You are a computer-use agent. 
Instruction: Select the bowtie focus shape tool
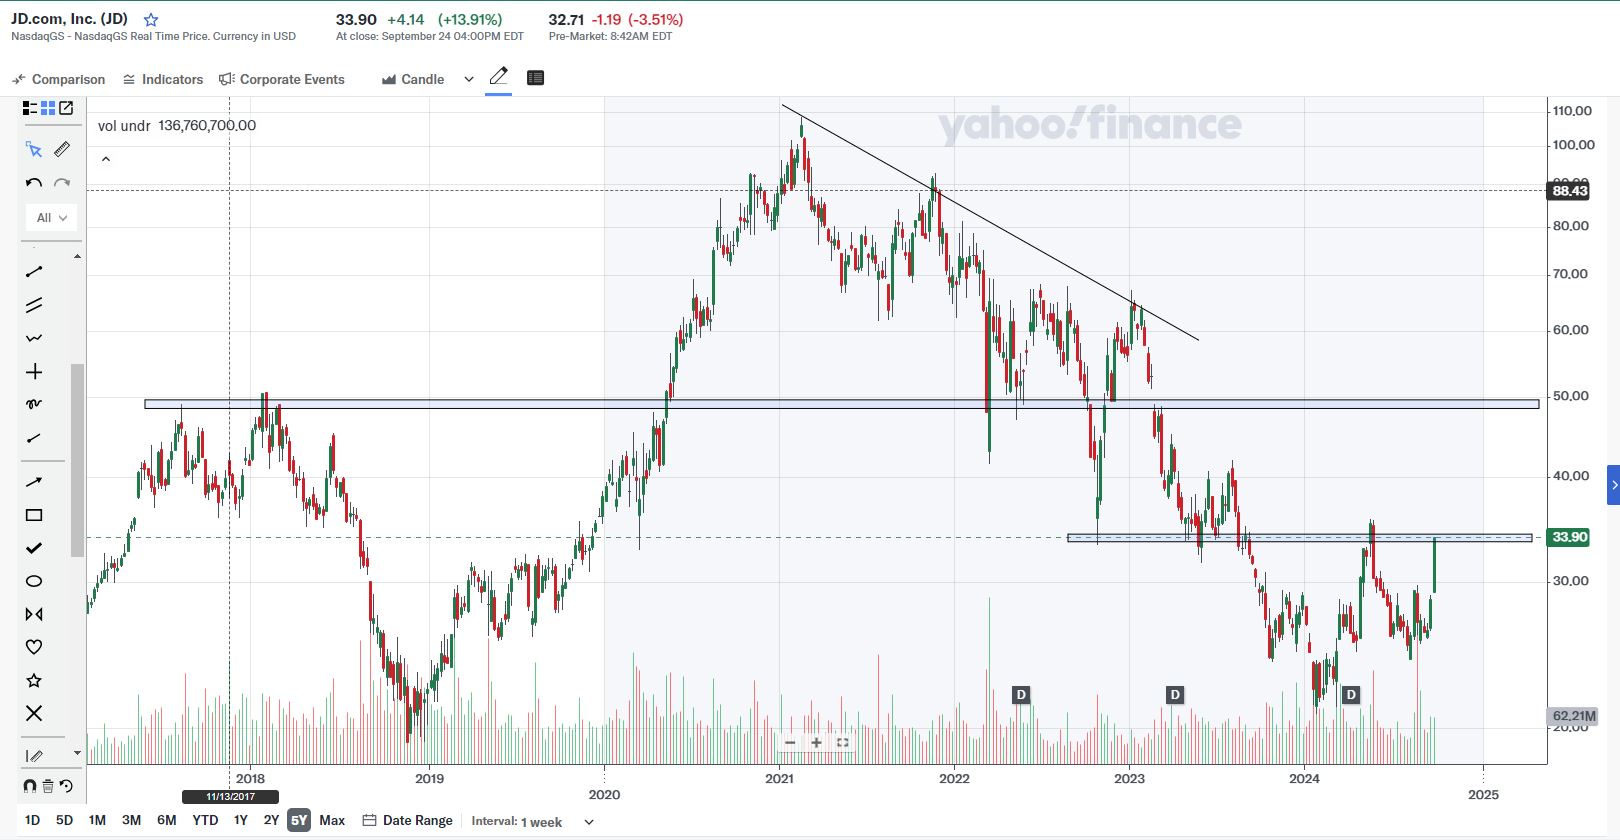34,614
